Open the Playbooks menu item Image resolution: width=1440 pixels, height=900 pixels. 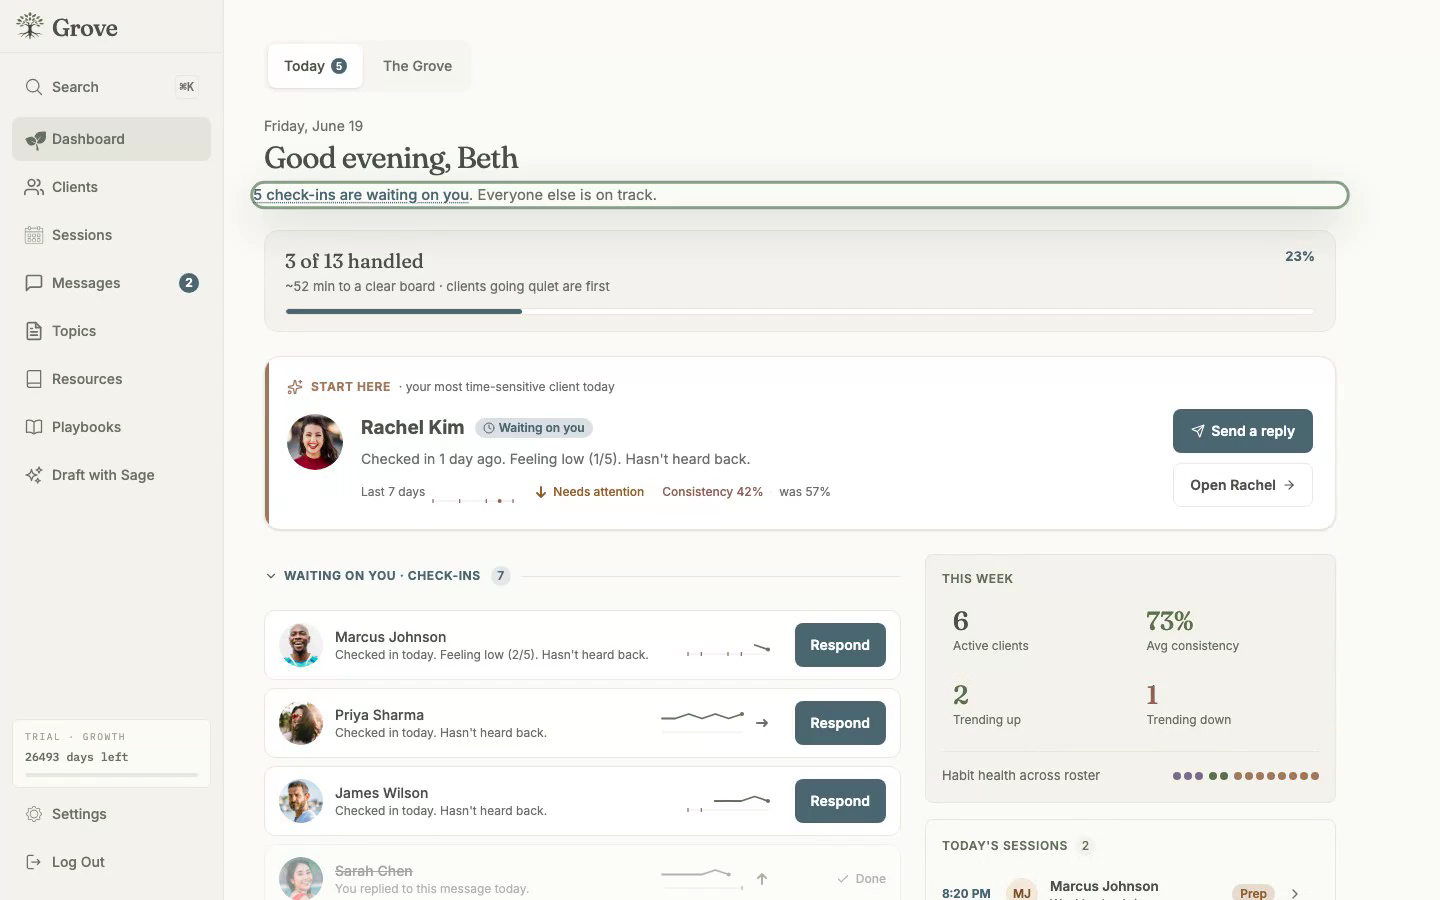[111, 427]
